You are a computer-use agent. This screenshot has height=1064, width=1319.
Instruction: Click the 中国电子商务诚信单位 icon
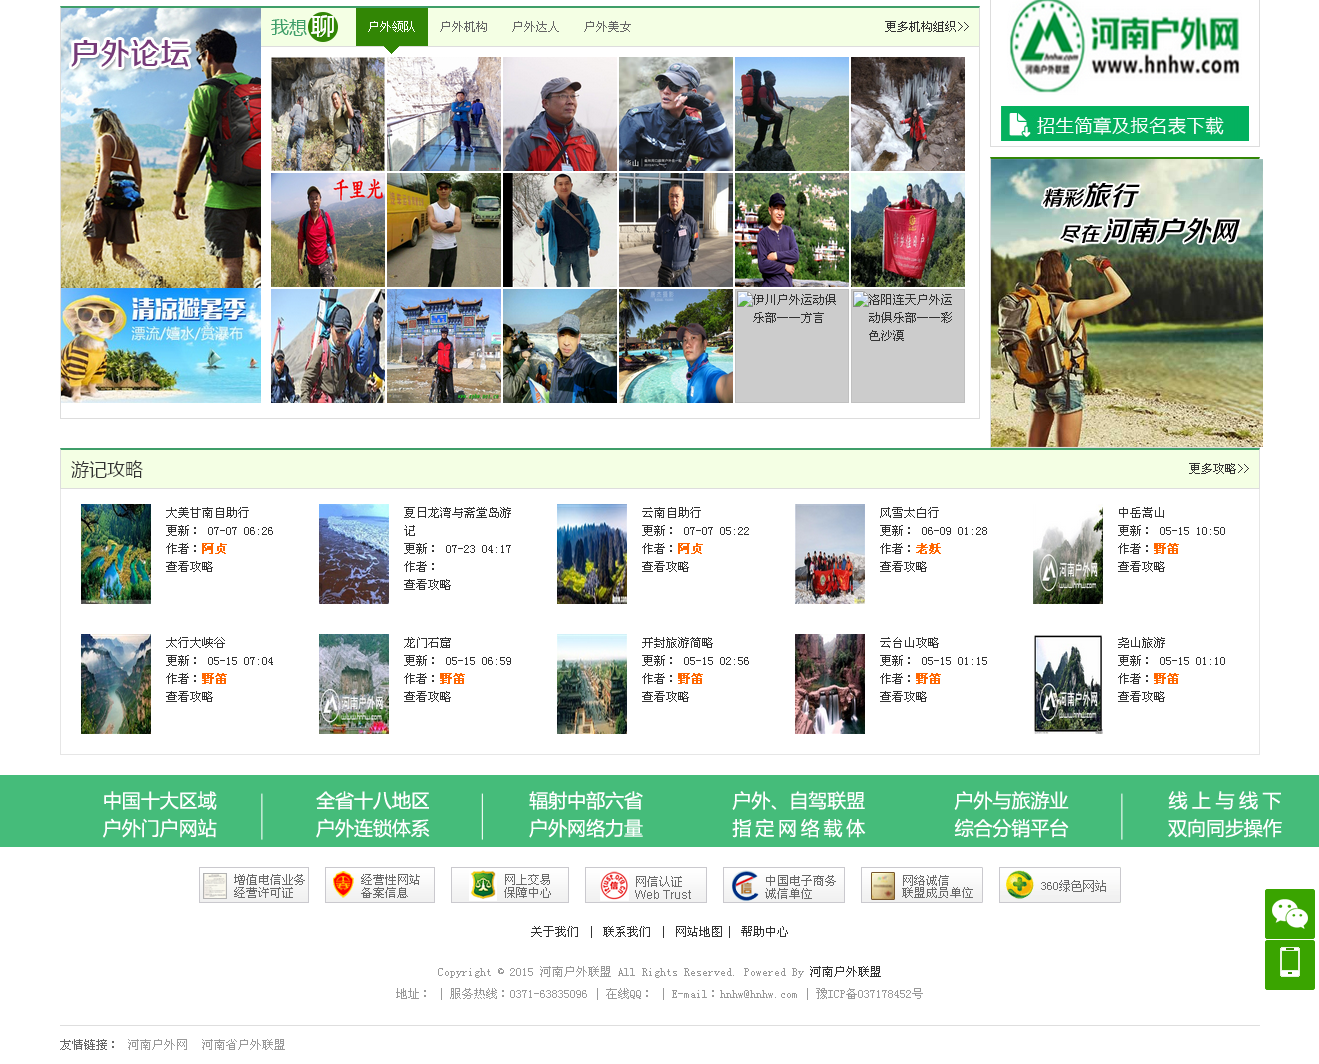coord(784,884)
